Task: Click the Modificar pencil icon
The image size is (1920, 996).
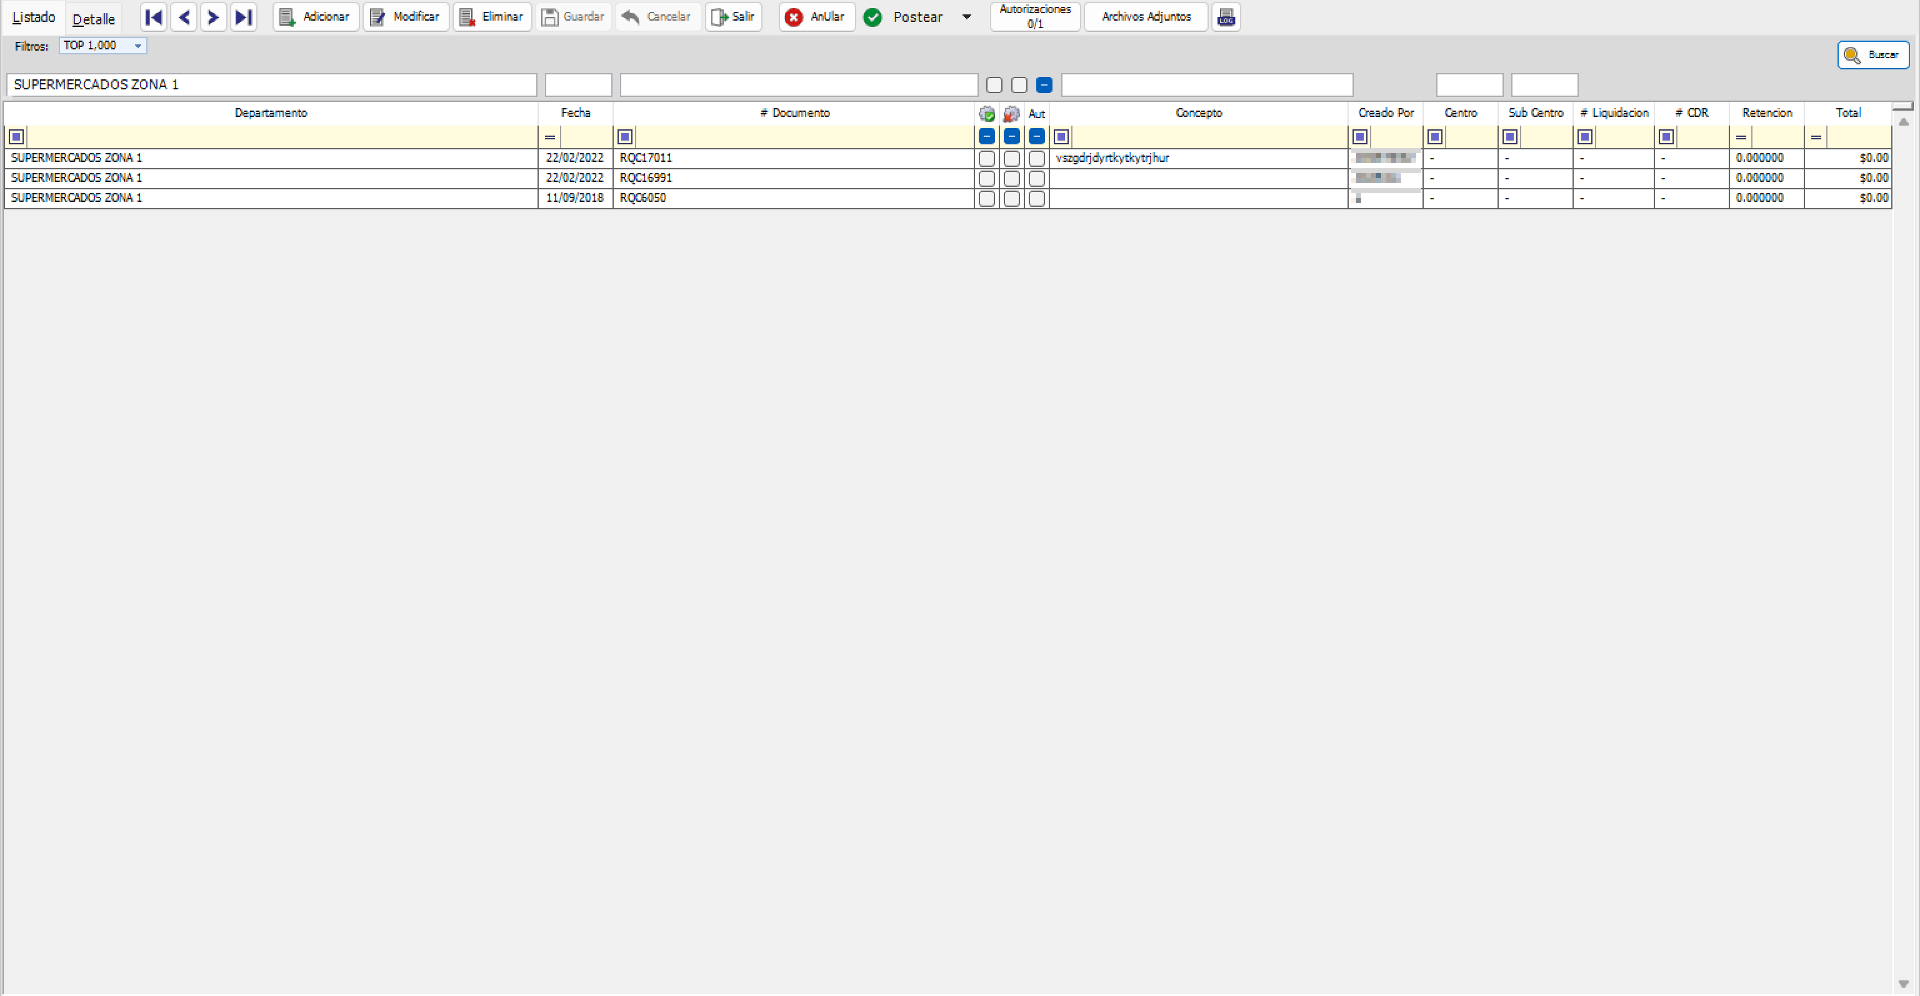Action: pyautogui.click(x=377, y=17)
